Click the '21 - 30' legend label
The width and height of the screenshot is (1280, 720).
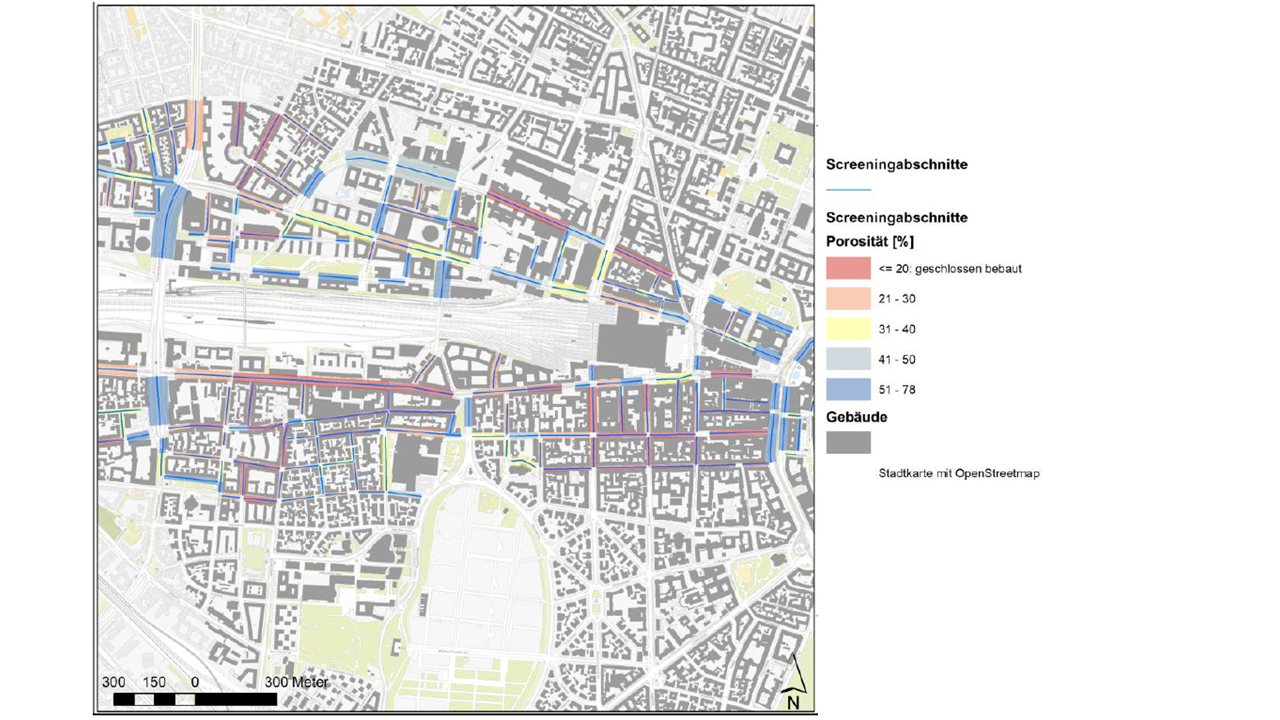tap(897, 299)
